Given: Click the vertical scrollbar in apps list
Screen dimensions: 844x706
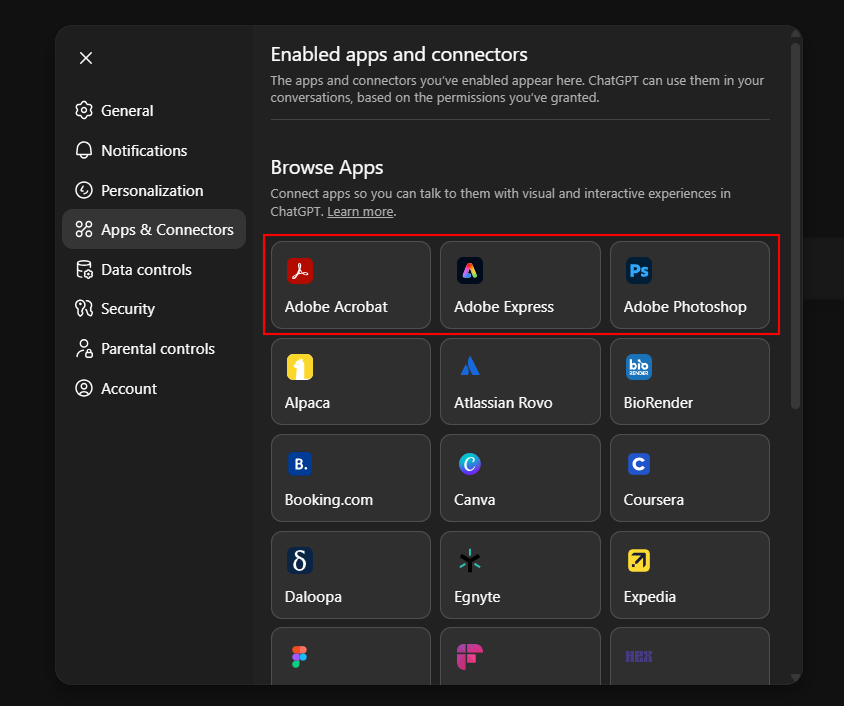Looking at the screenshot, I should click(795, 225).
